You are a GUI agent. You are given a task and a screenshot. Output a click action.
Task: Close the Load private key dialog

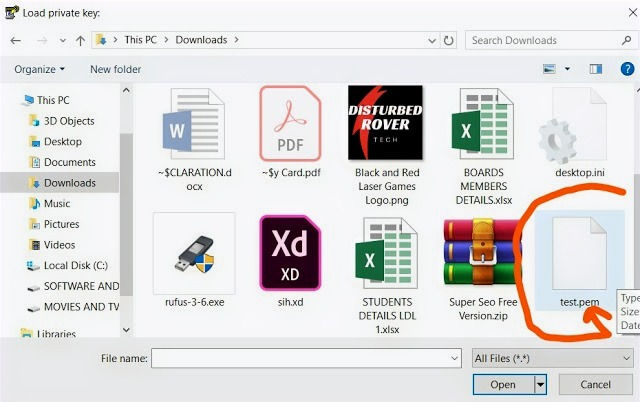(x=633, y=12)
